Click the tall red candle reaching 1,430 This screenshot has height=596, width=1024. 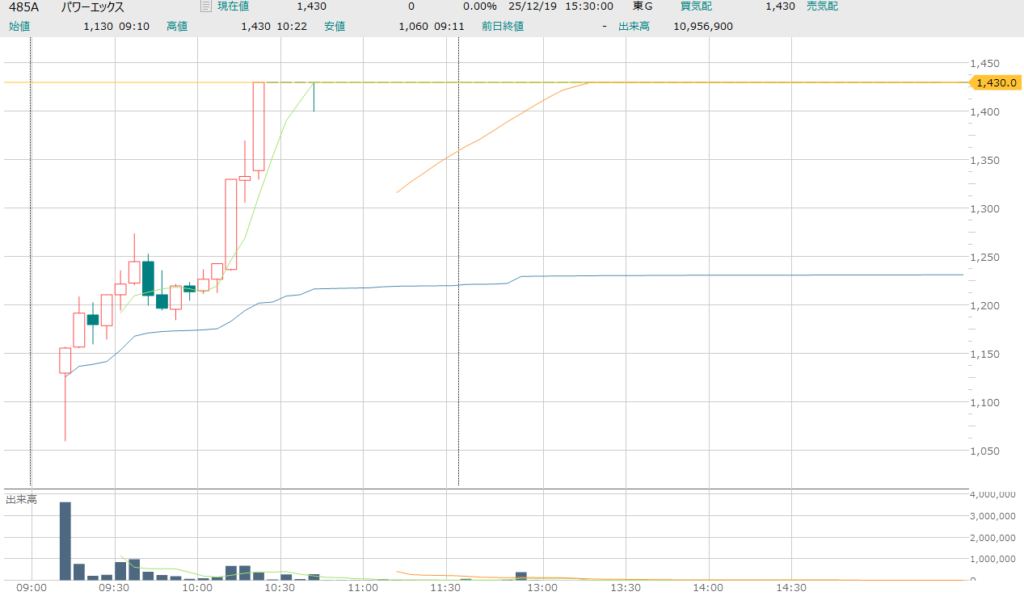click(x=258, y=126)
